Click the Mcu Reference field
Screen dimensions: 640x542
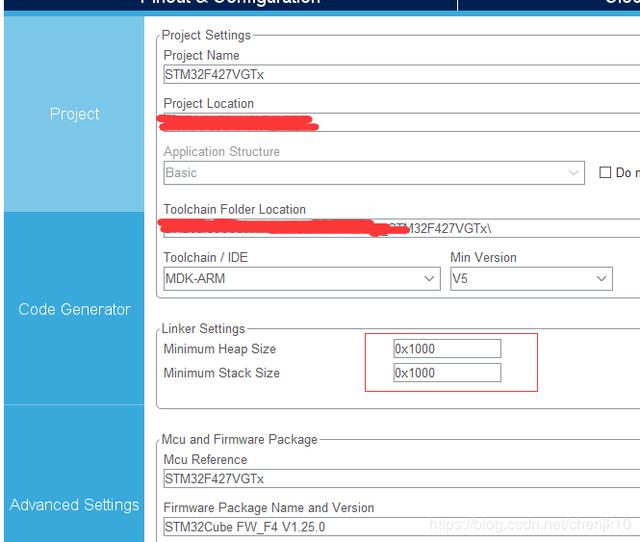point(402,478)
